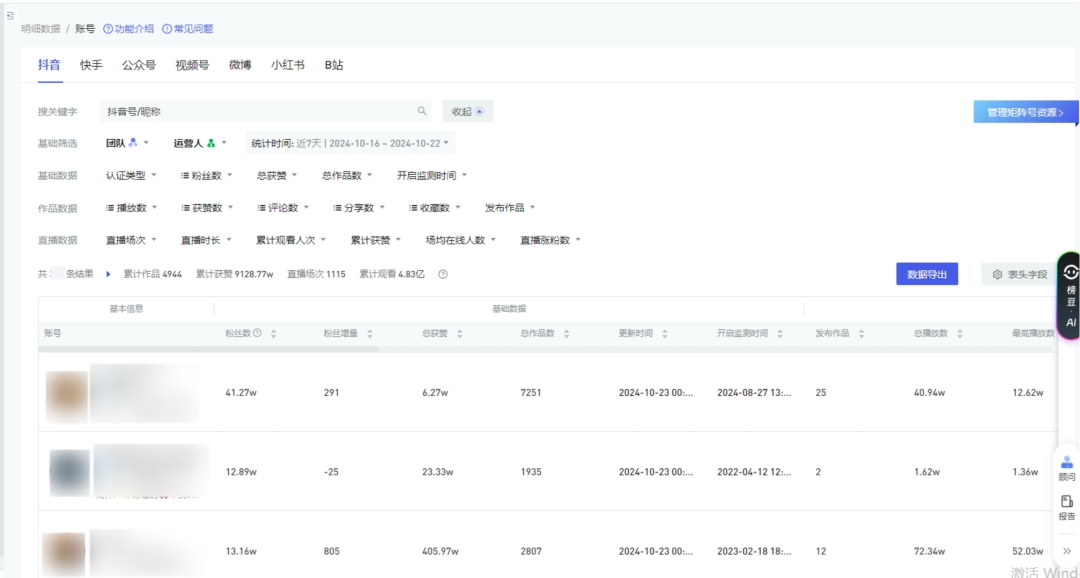The height and width of the screenshot is (578, 1080).
Task: Open avatar of the 12.89w fans account
Action: tap(70, 473)
